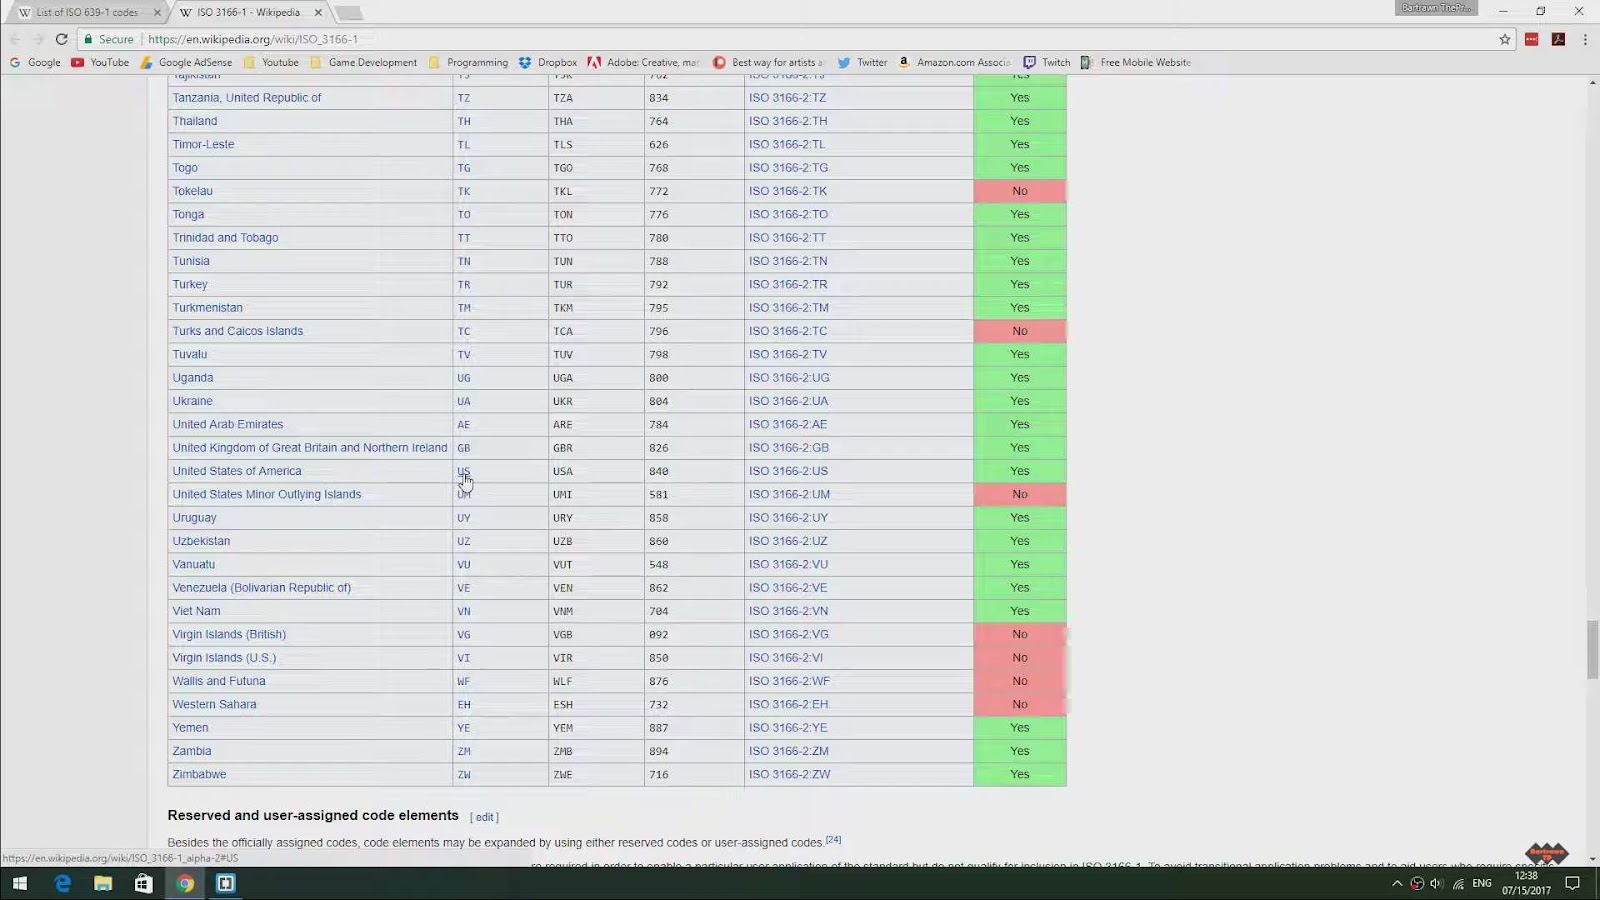Open the Microsoft Store taskbar icon
The height and width of the screenshot is (900, 1600).
tap(143, 883)
